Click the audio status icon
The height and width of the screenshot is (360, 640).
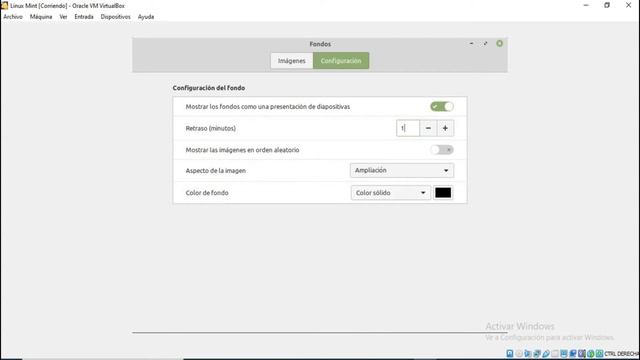click(x=528, y=353)
